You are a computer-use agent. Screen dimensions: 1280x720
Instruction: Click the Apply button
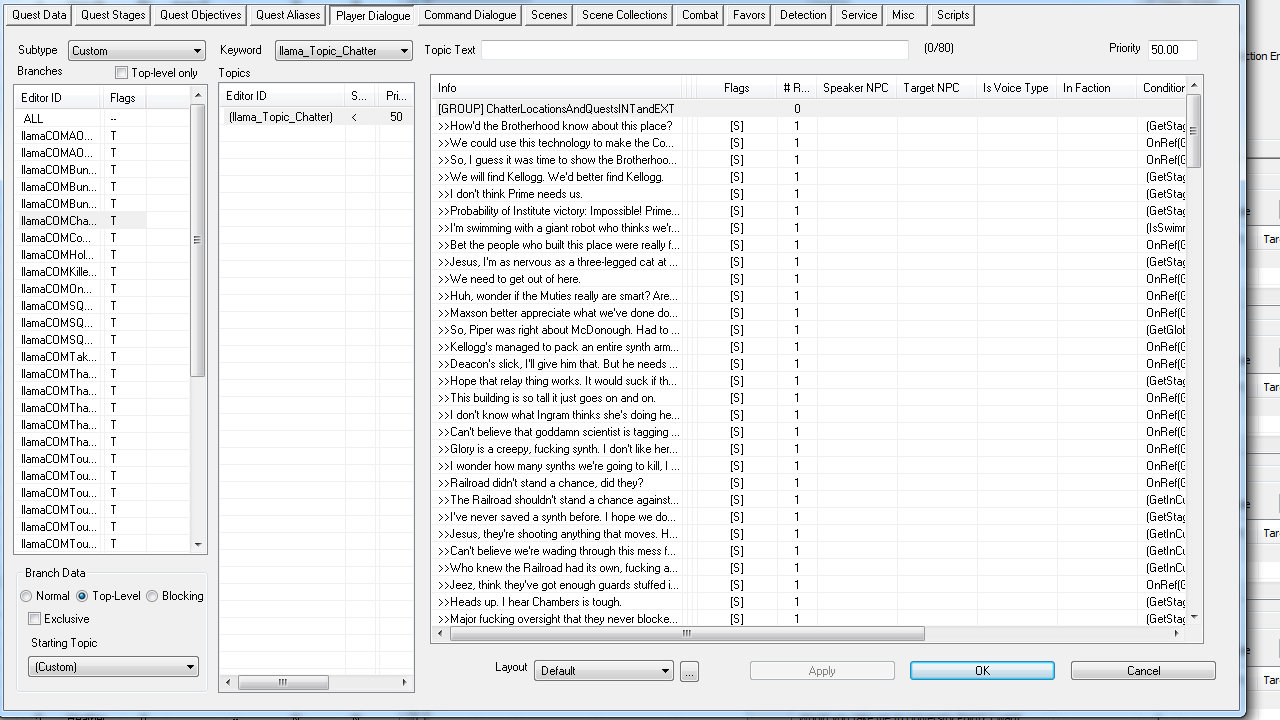[822, 671]
